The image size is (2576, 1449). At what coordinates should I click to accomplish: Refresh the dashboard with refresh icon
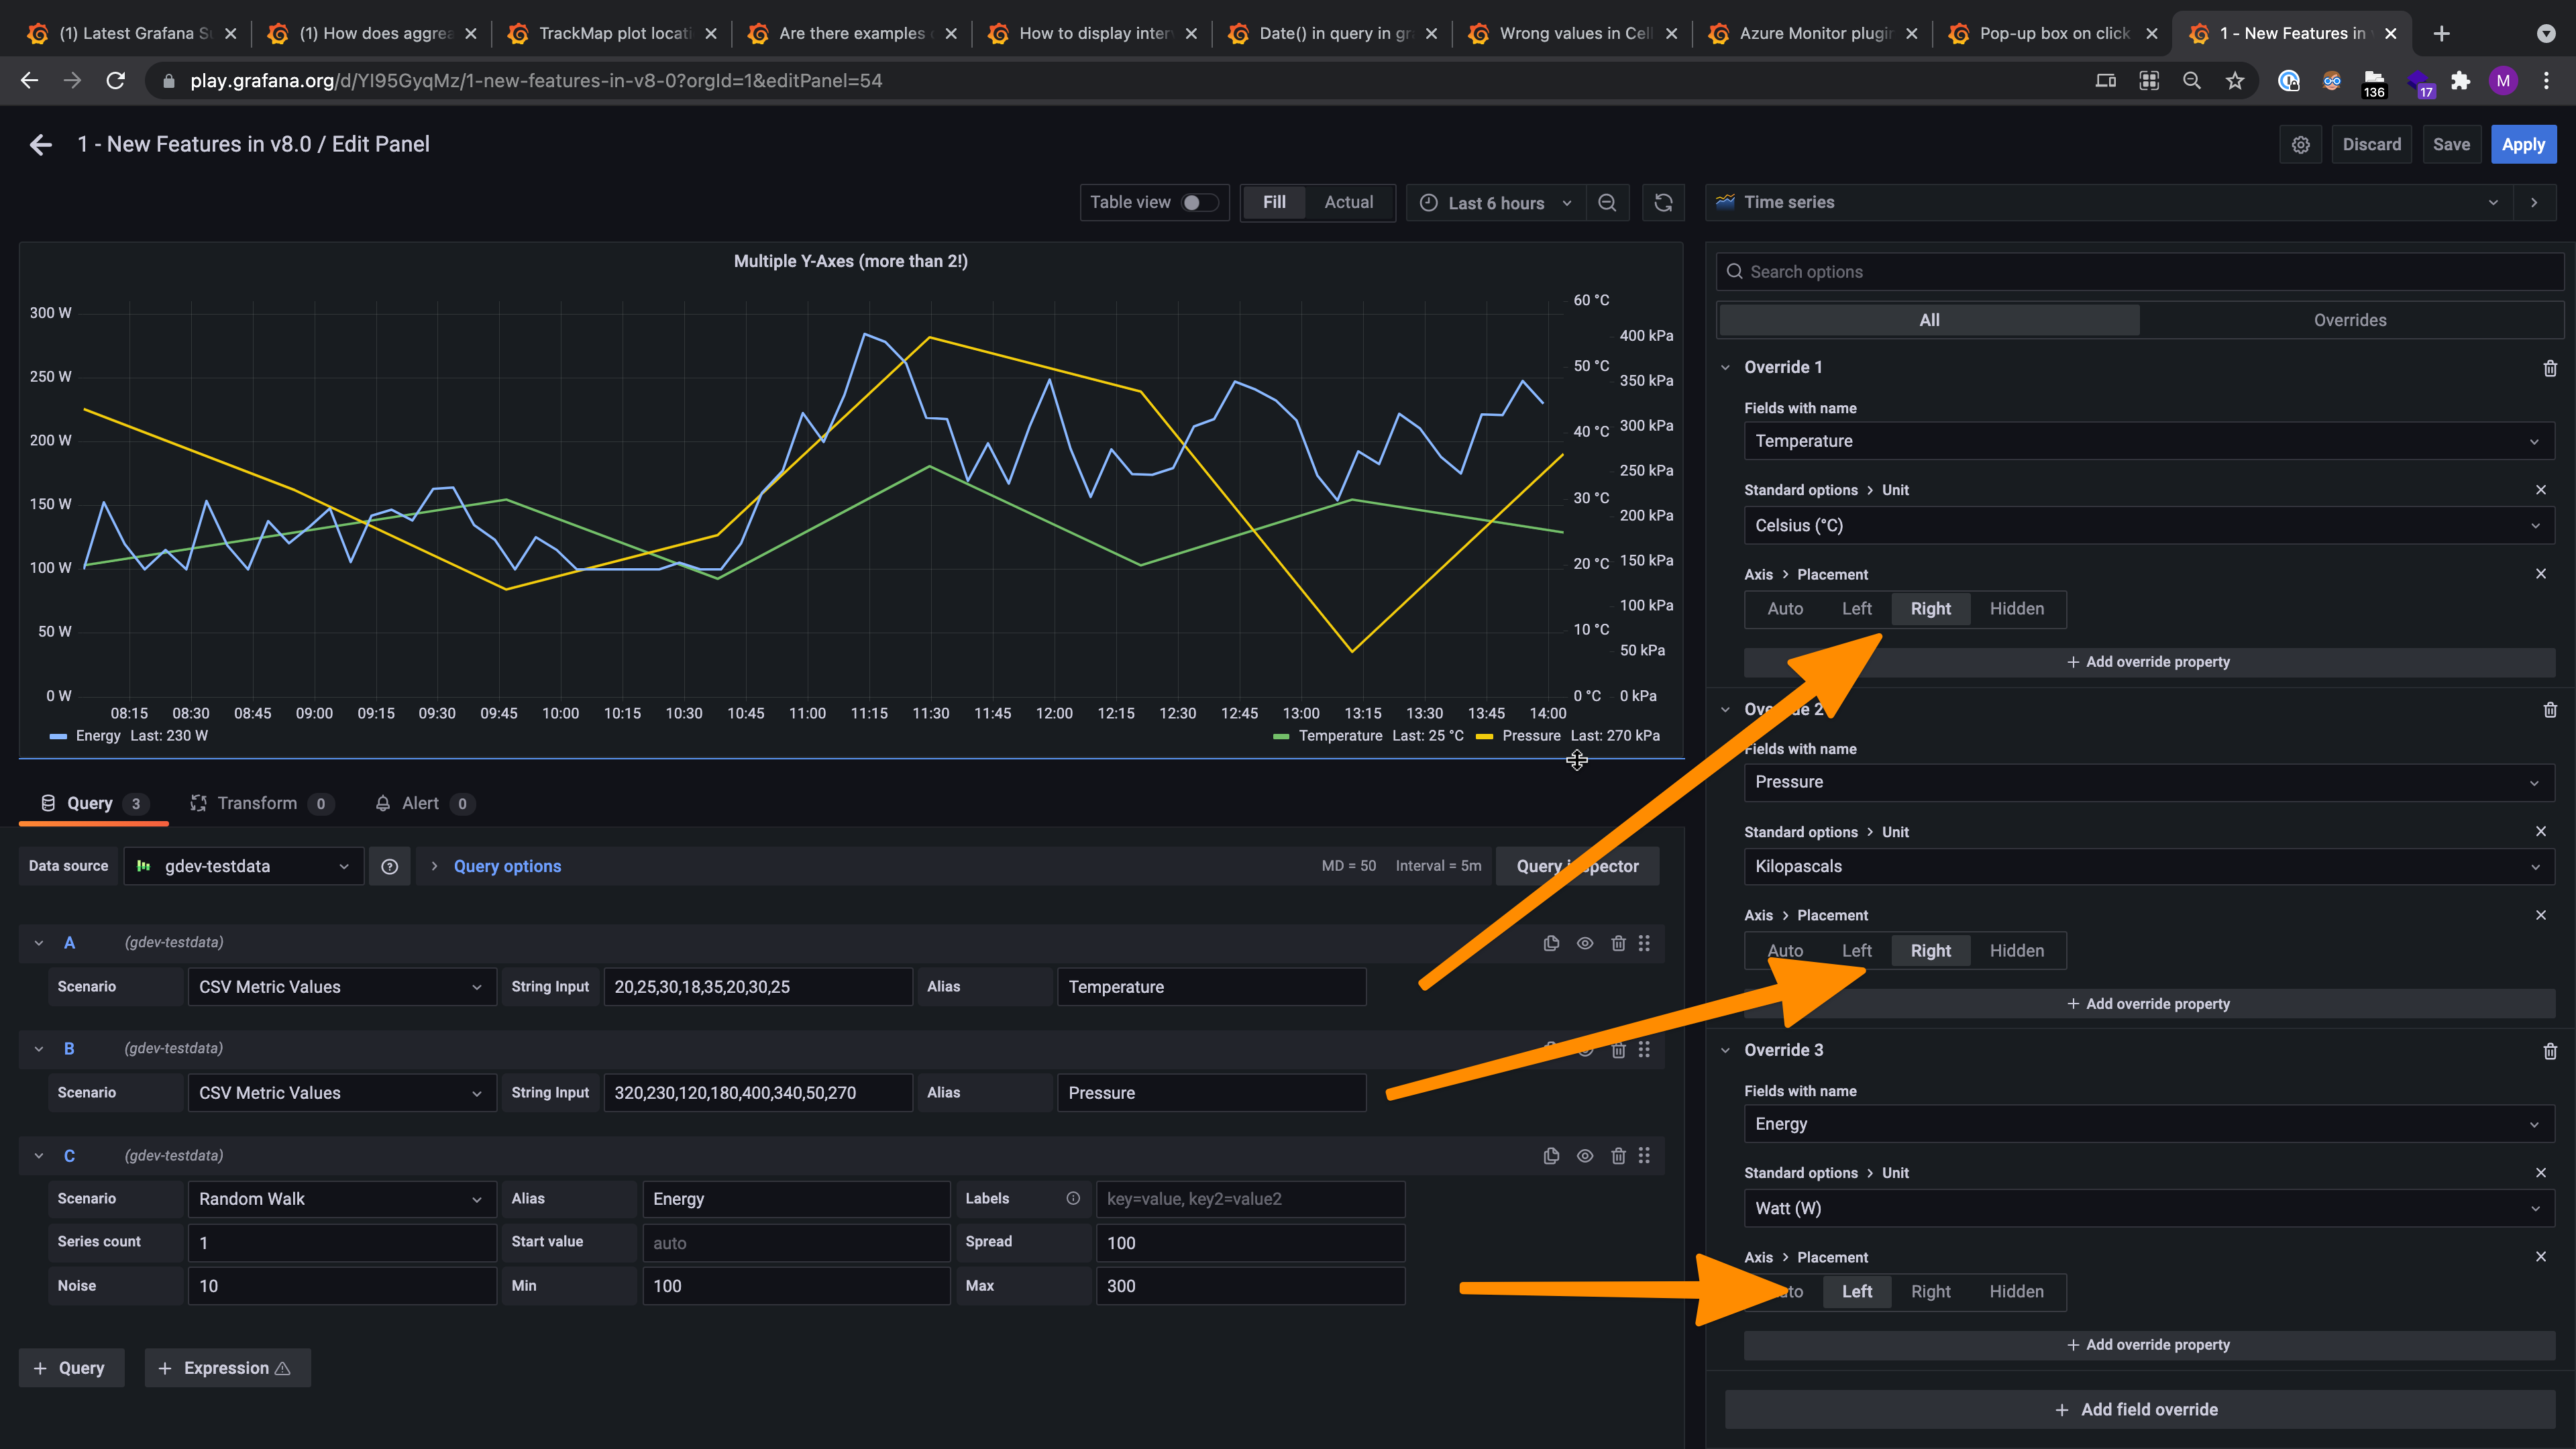pyautogui.click(x=1663, y=203)
